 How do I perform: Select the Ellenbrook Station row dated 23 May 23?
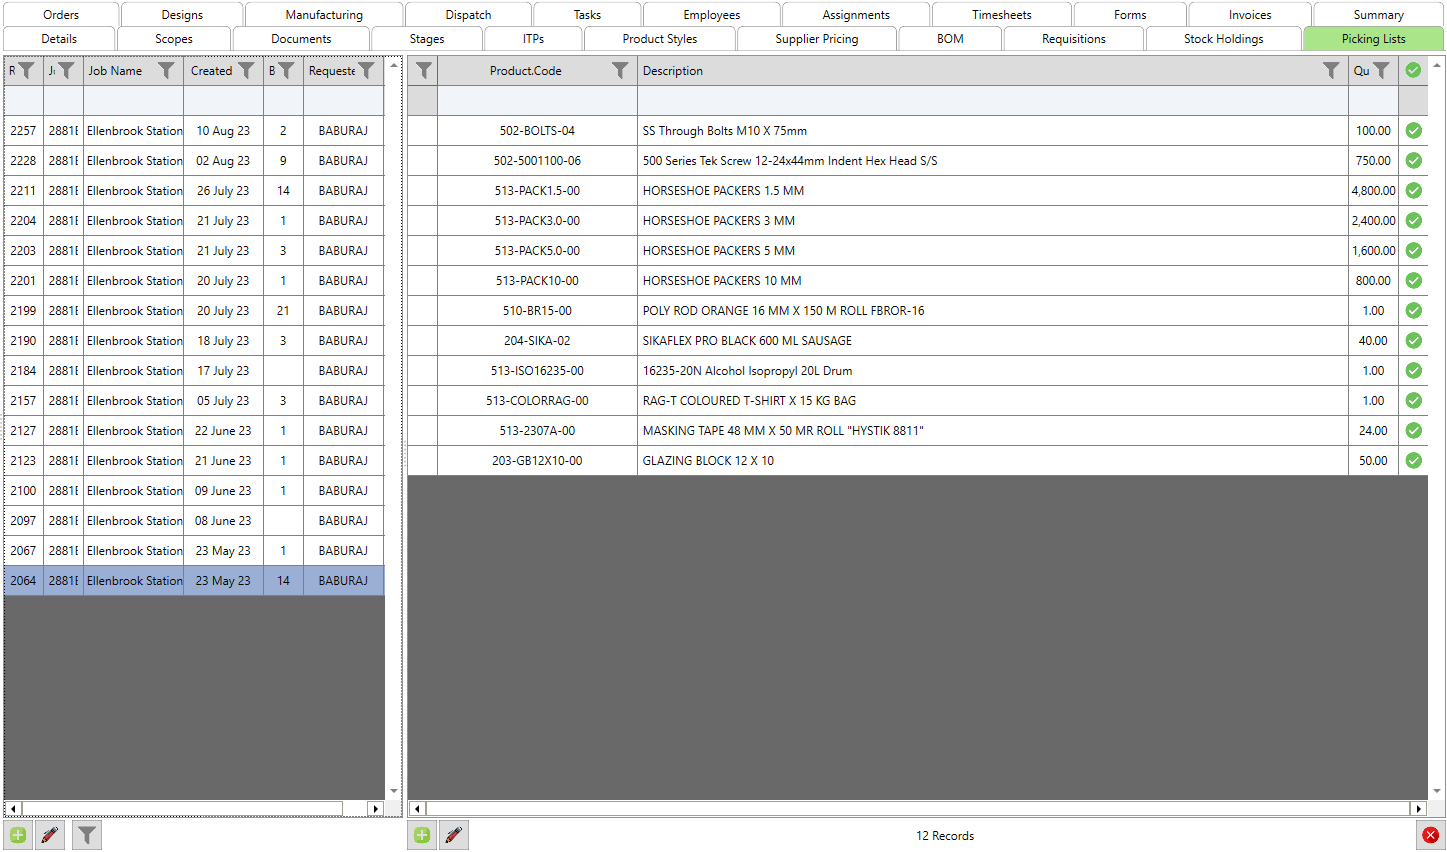(133, 580)
